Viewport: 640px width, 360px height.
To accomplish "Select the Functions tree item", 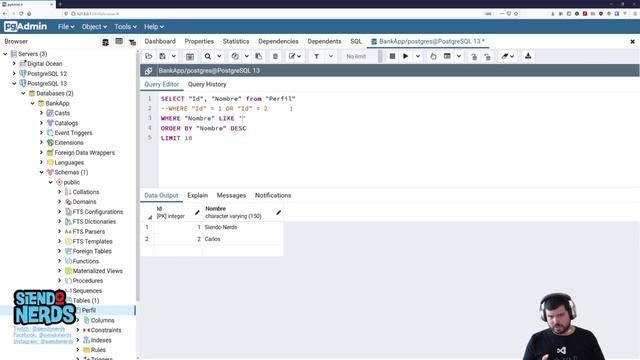I will pos(86,261).
